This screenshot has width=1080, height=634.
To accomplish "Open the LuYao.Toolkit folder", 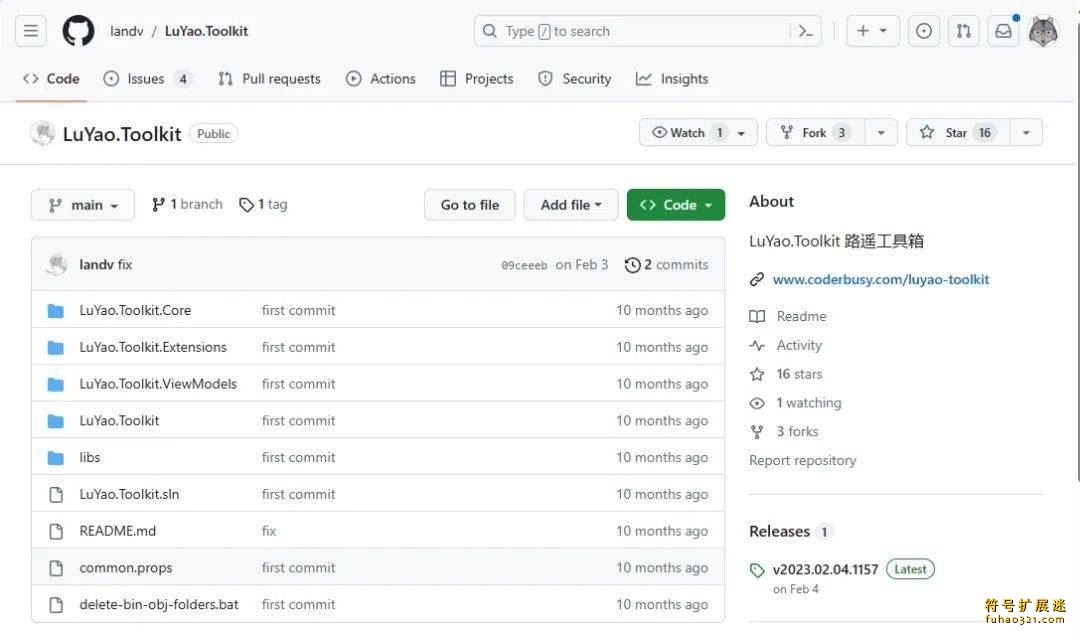I will 119,420.
